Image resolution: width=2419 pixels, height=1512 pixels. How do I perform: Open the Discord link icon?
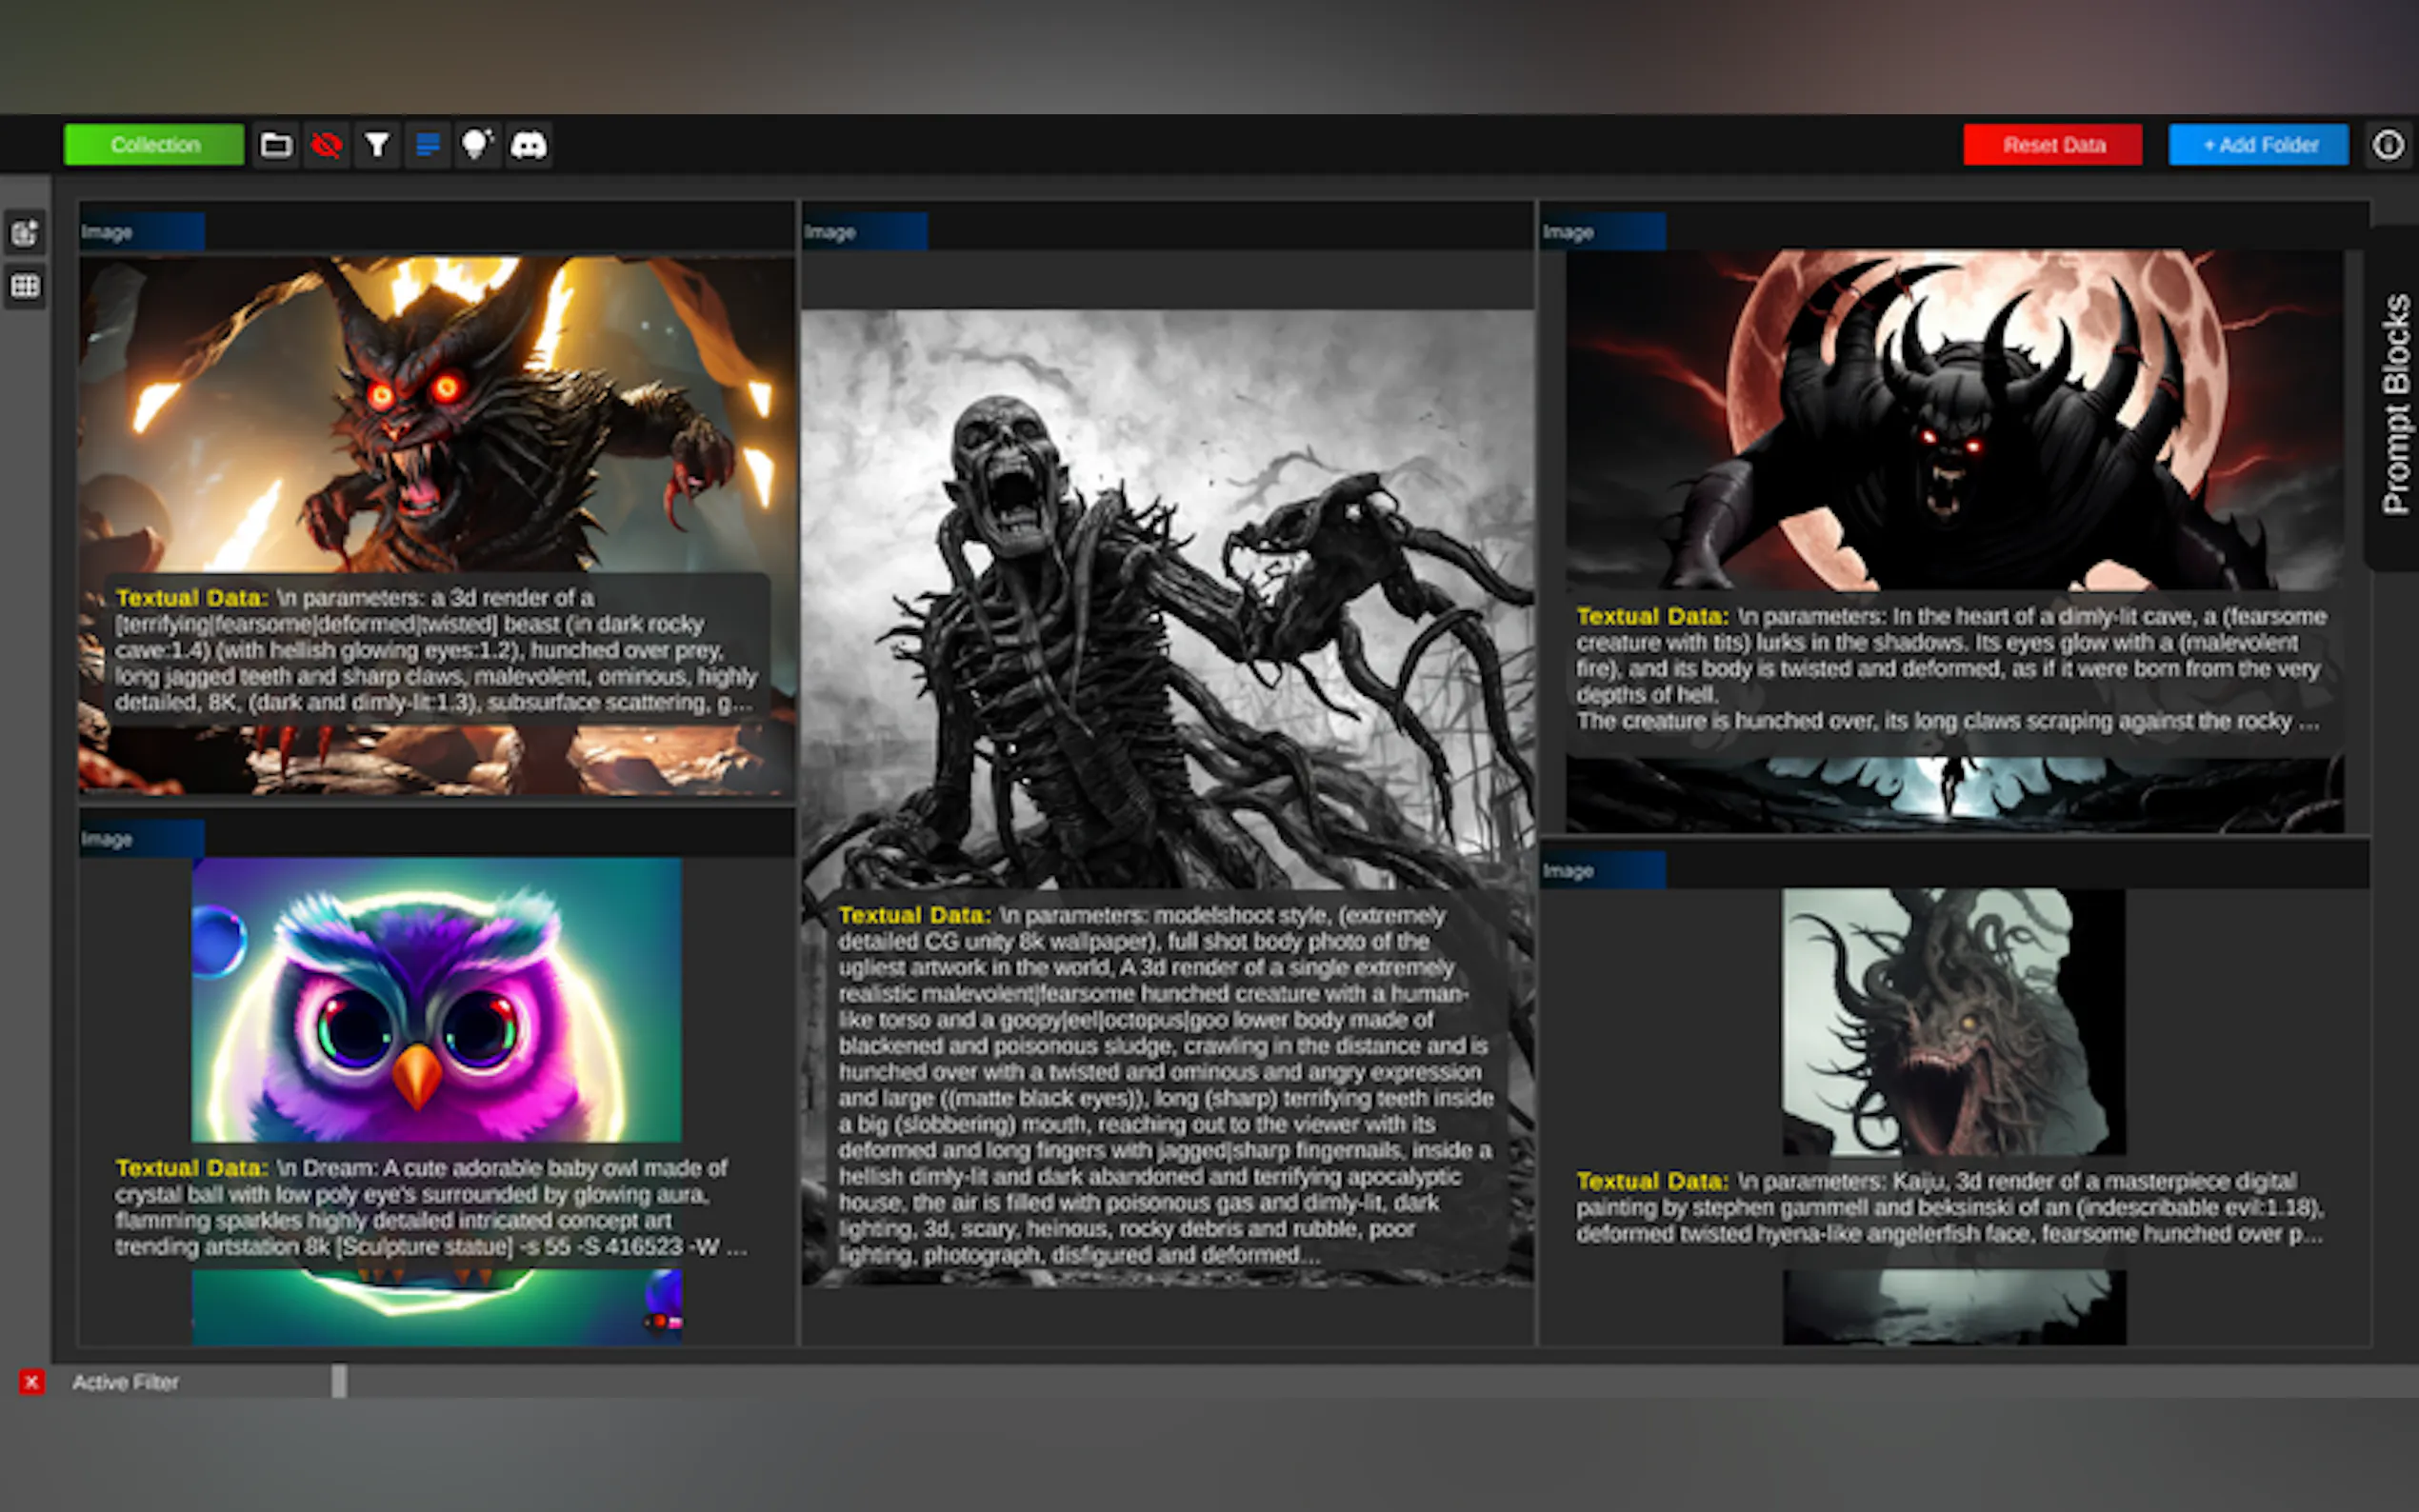tap(529, 146)
